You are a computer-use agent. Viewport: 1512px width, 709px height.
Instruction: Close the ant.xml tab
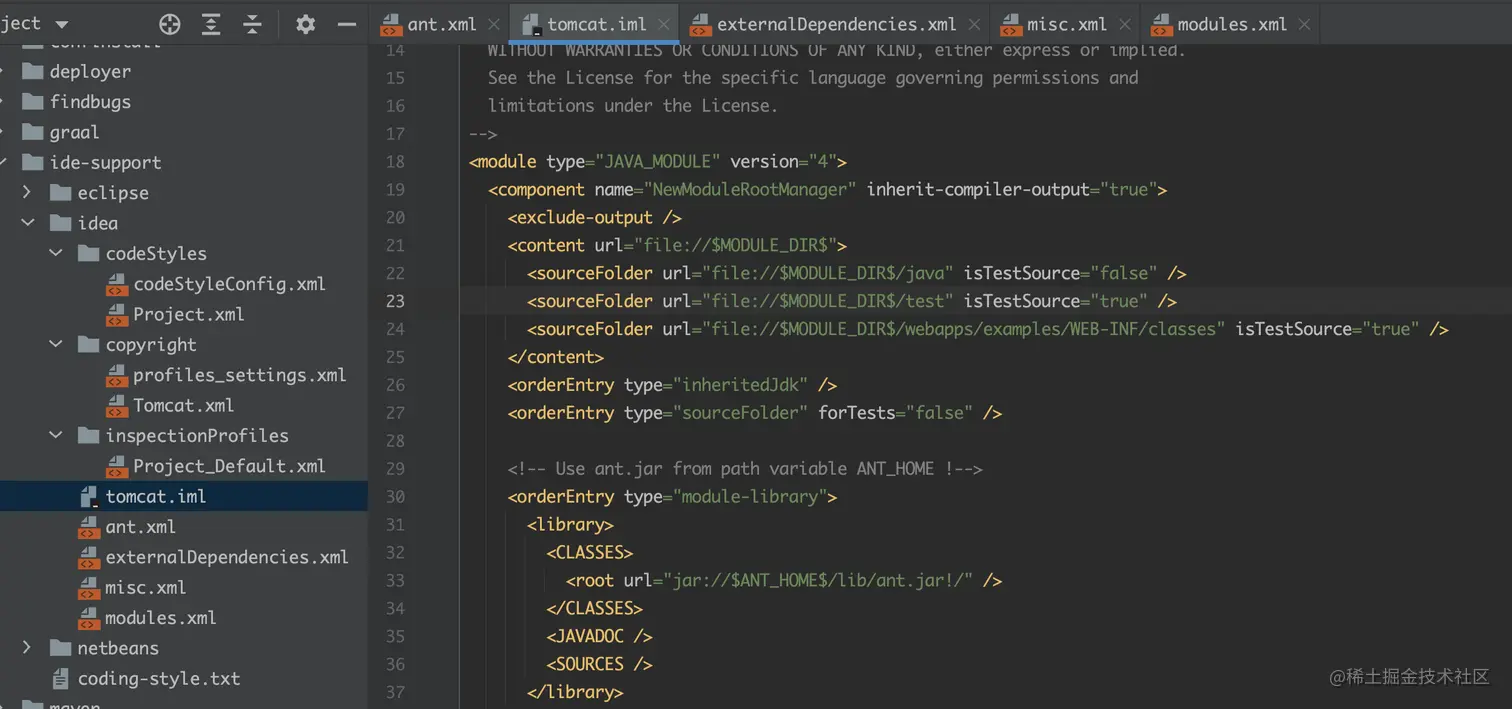(x=493, y=24)
